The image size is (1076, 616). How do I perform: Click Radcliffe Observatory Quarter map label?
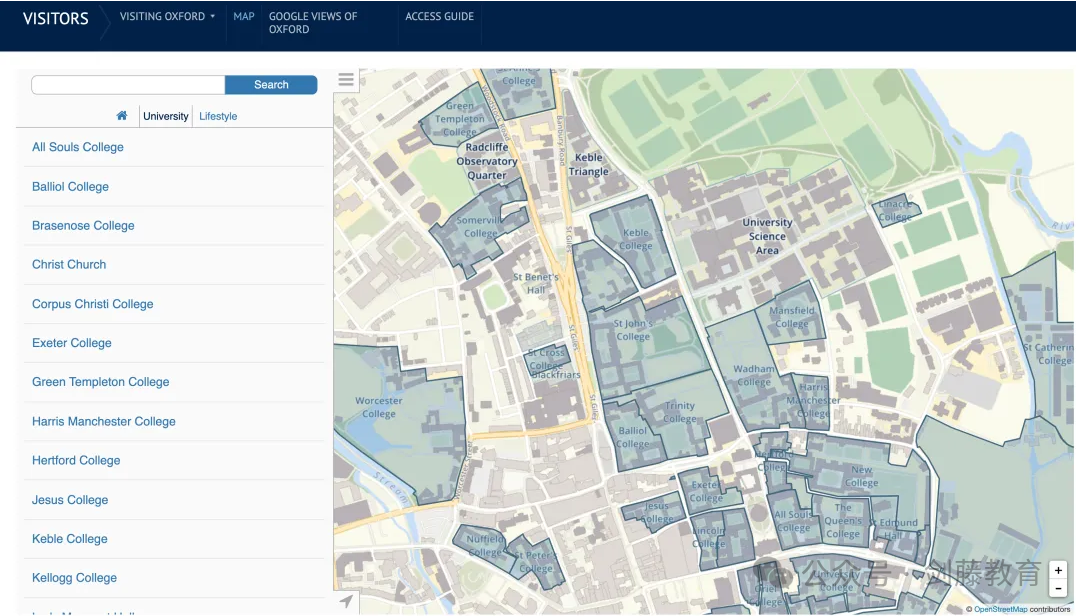tap(487, 161)
